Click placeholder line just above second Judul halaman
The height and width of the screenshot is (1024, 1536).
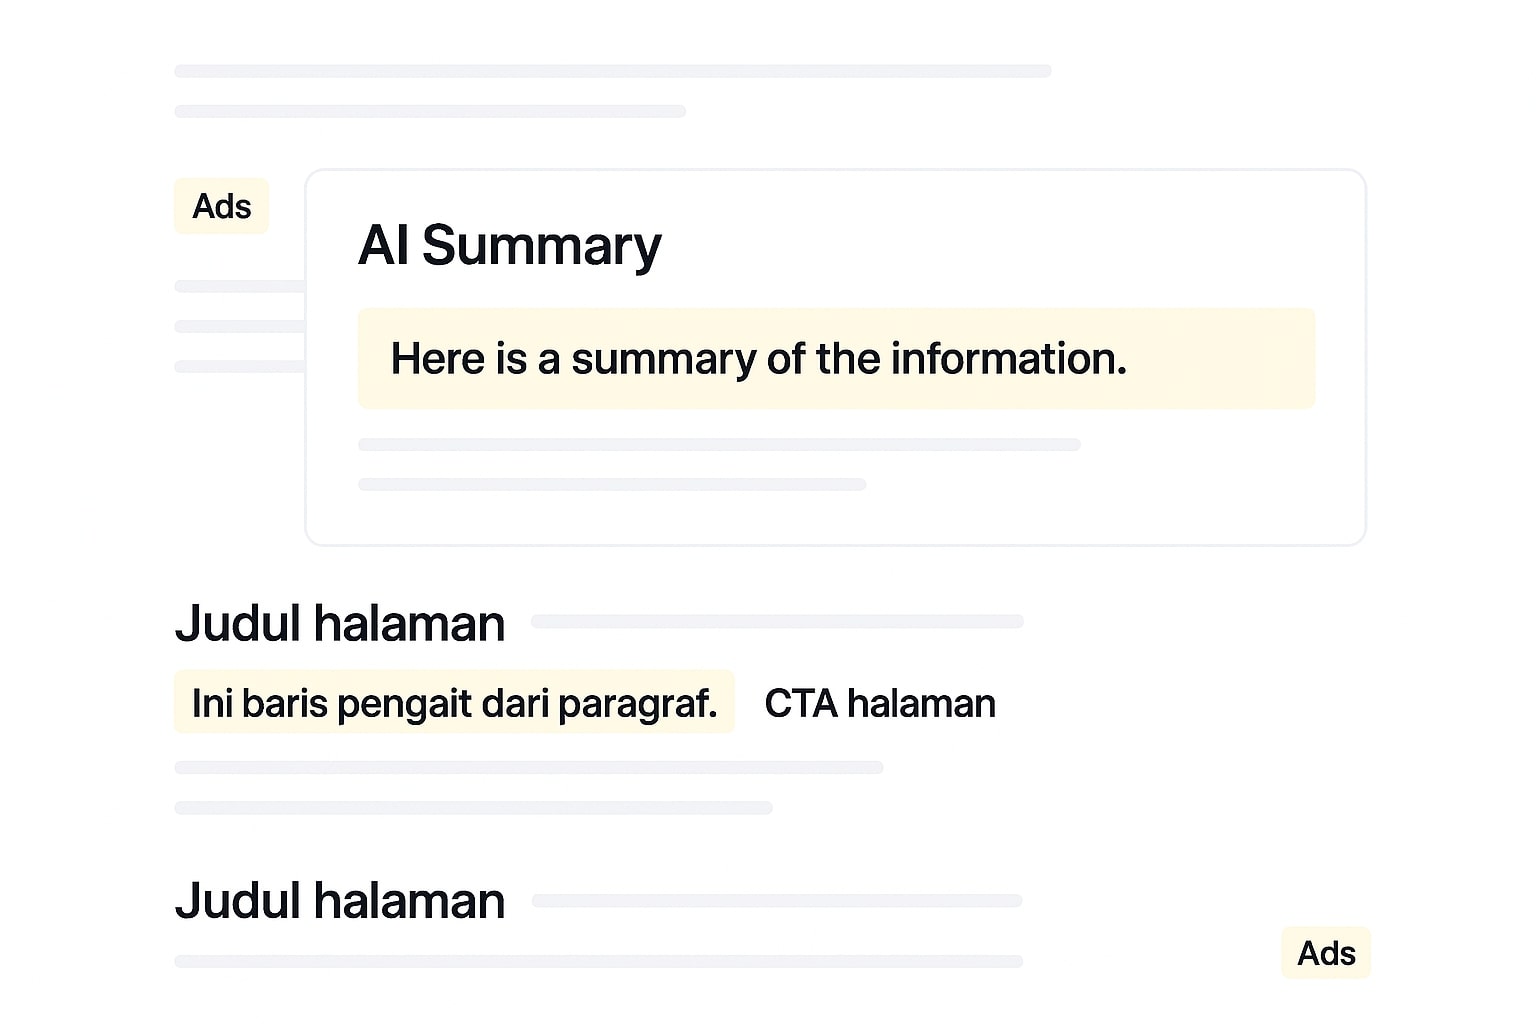[473, 807]
